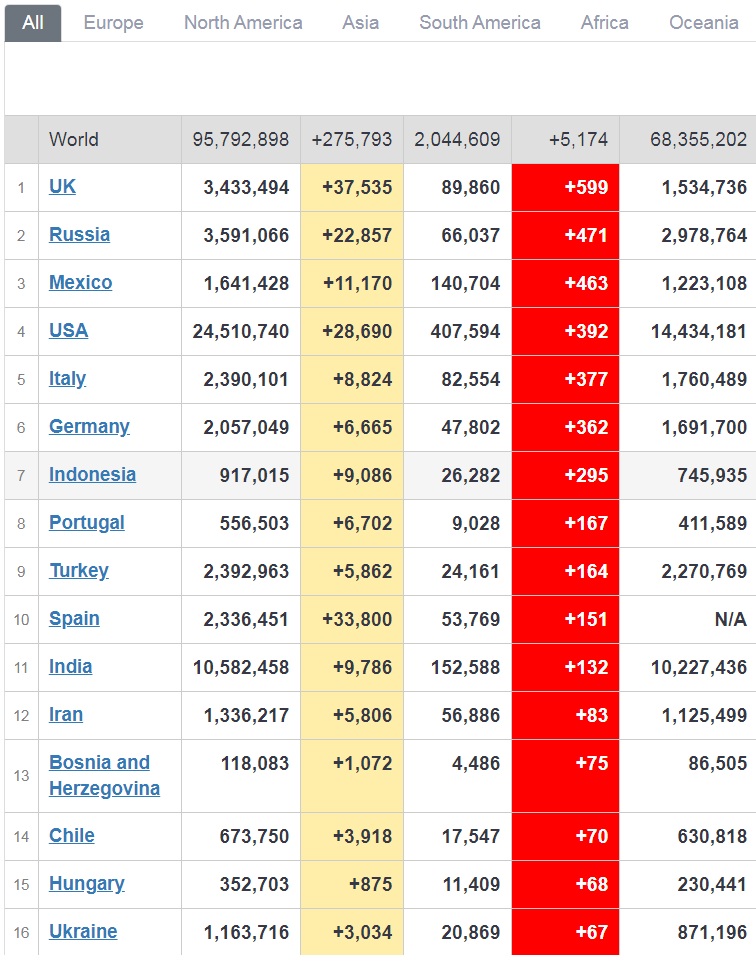
Task: Switch to the Europe tab
Action: point(113,22)
